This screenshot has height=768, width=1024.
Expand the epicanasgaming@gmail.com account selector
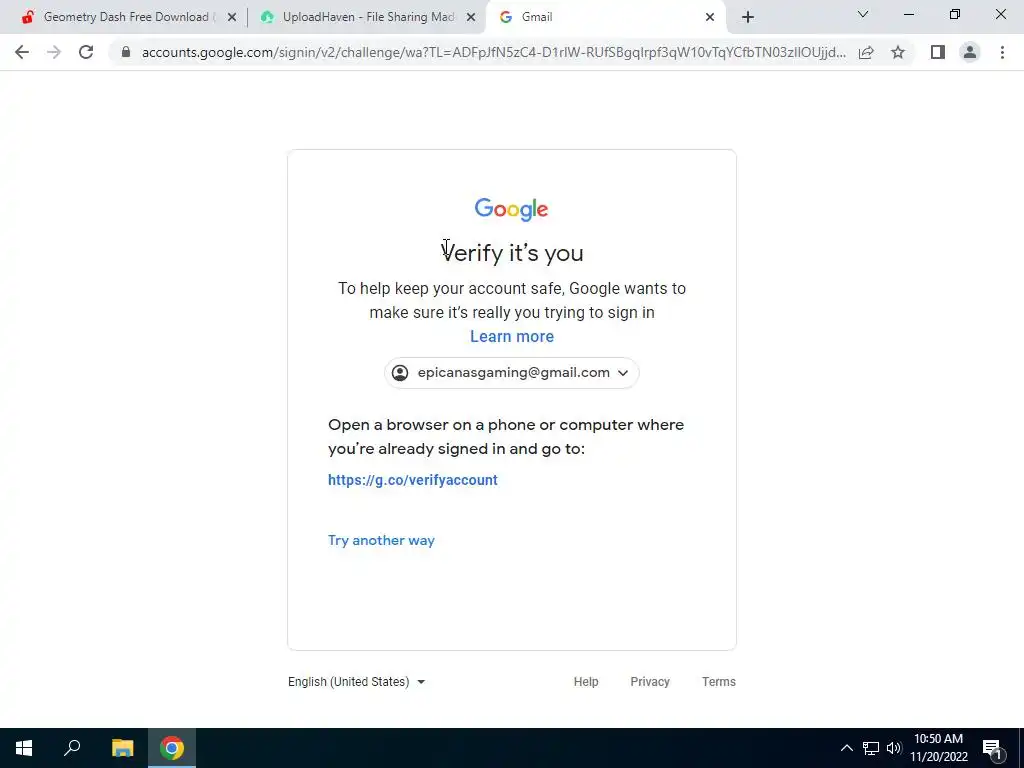tap(511, 373)
